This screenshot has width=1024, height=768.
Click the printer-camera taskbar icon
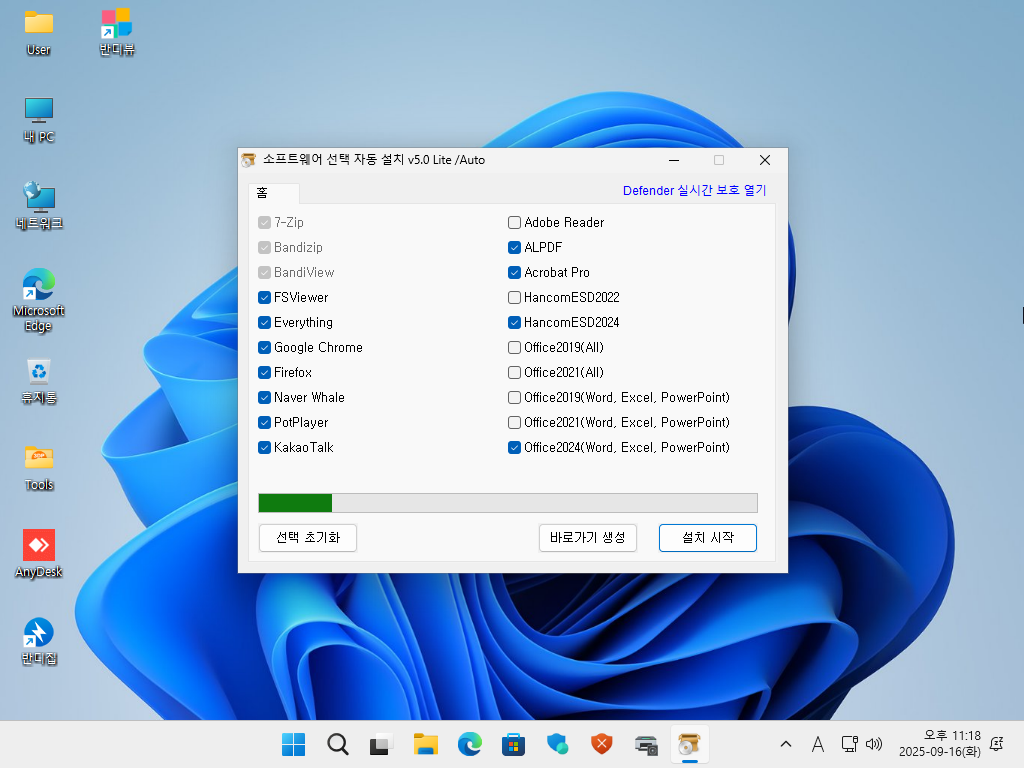pos(646,744)
